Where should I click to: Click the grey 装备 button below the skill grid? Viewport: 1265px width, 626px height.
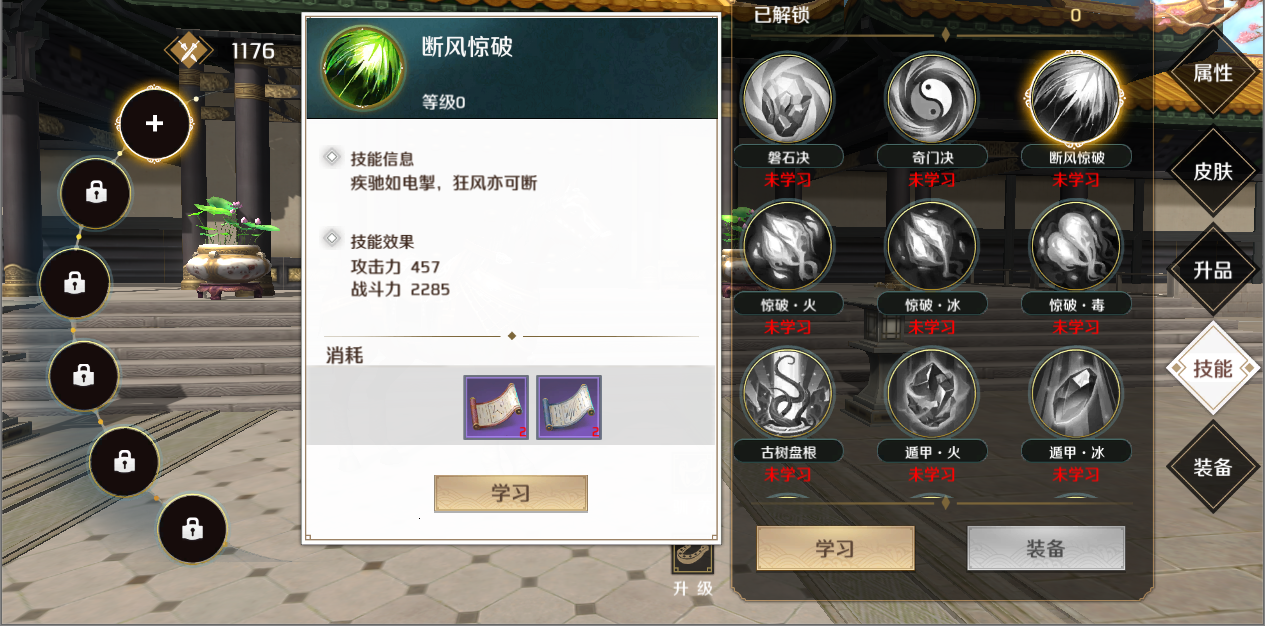pyautogui.click(x=1046, y=549)
